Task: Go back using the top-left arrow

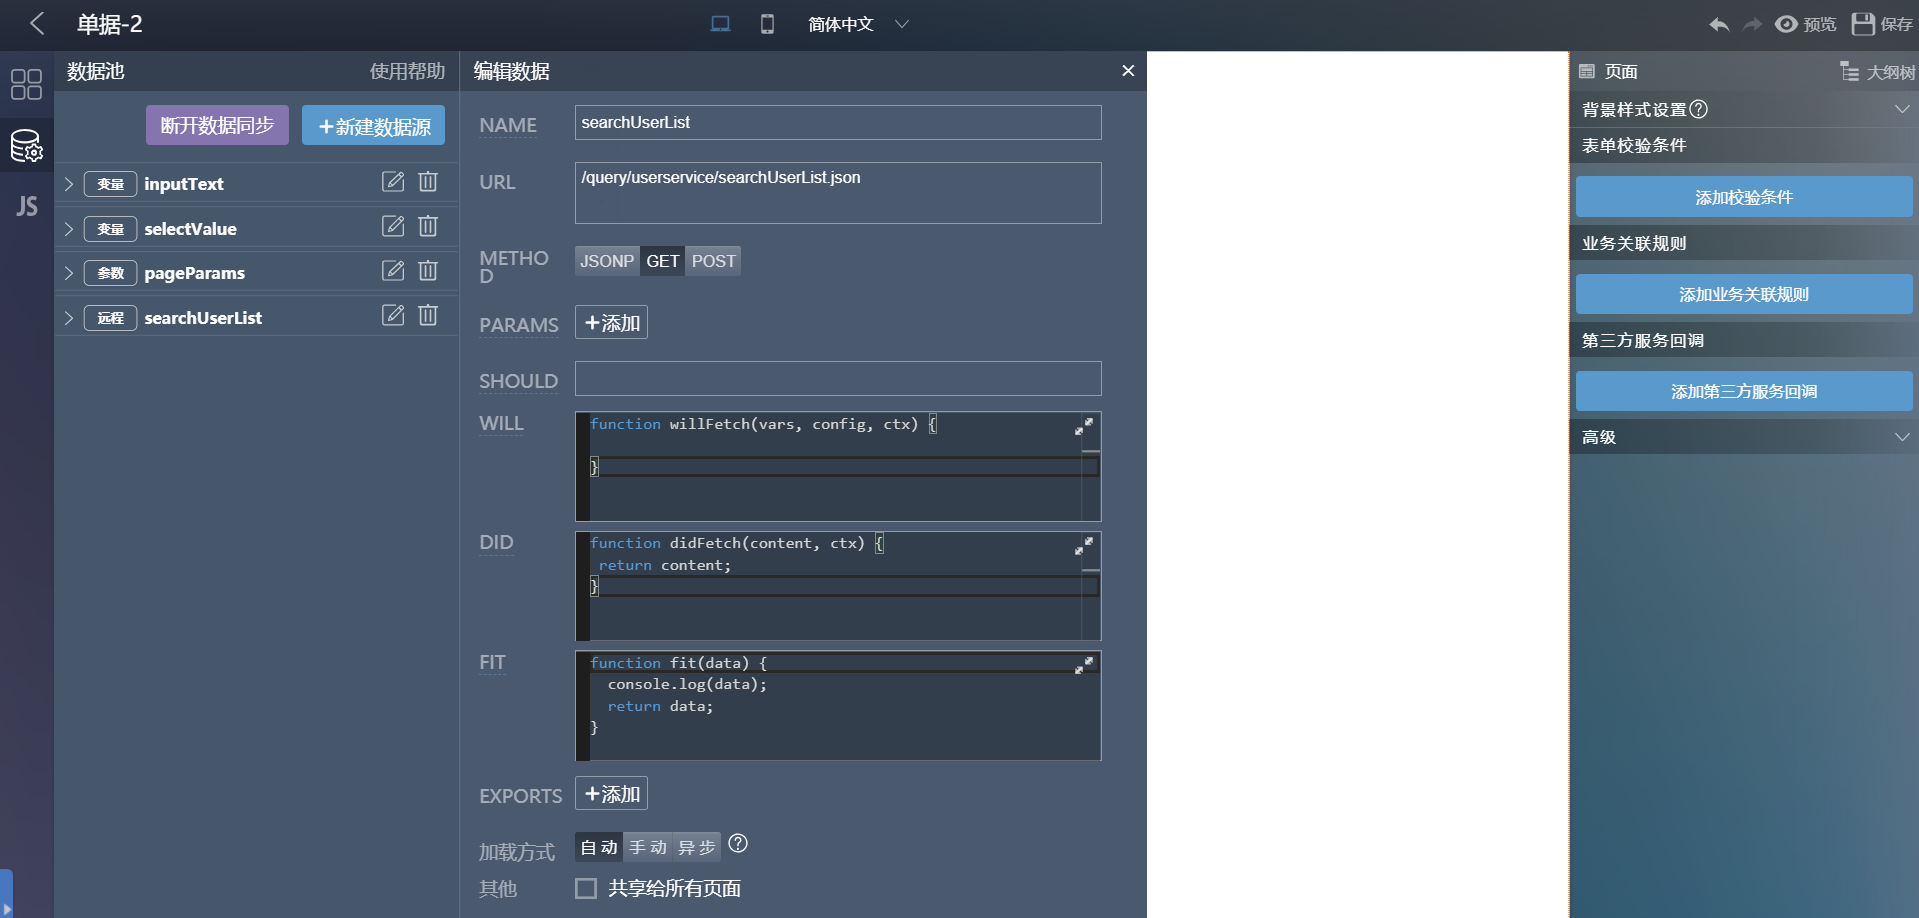Action: 37,24
